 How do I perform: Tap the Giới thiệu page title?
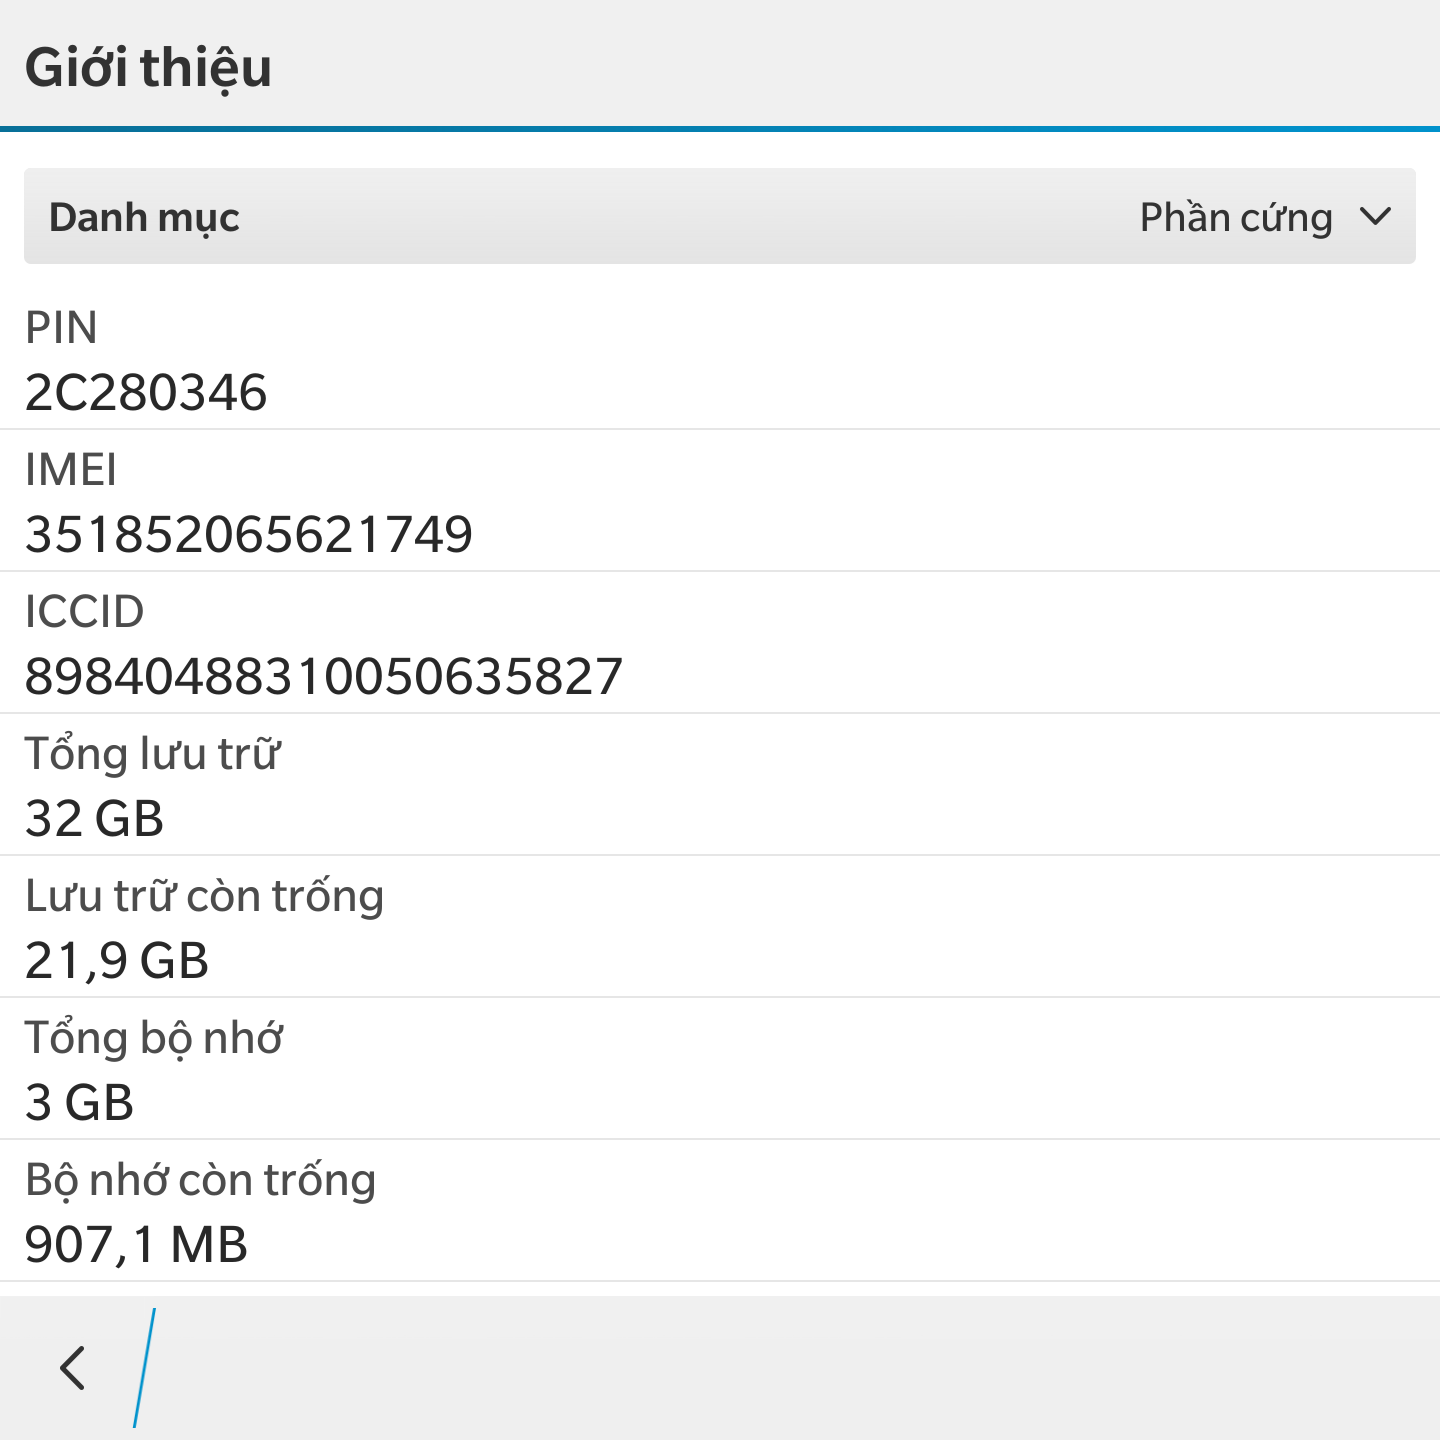148,68
